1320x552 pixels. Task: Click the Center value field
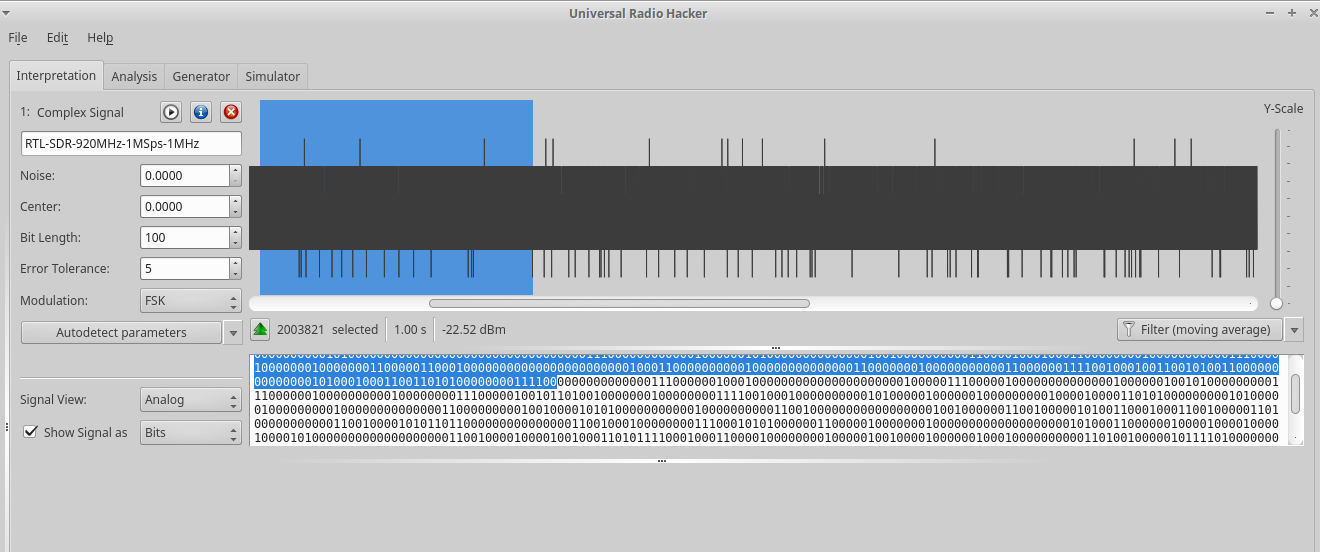185,206
